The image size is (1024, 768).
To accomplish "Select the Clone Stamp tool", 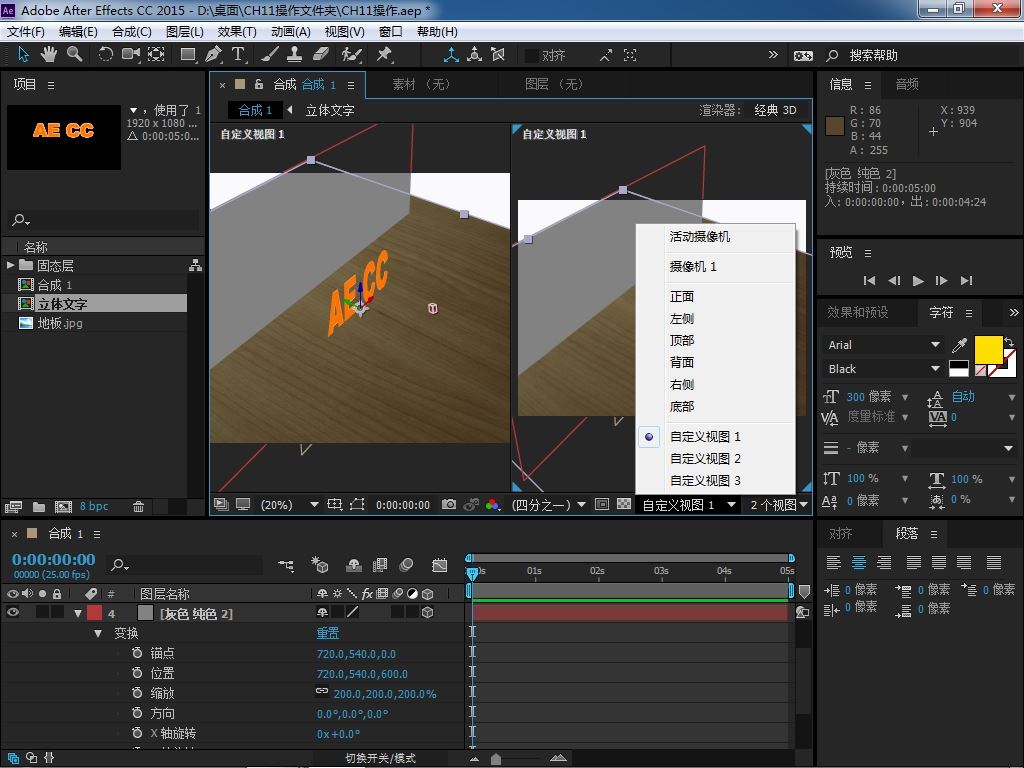I will 295,55.
